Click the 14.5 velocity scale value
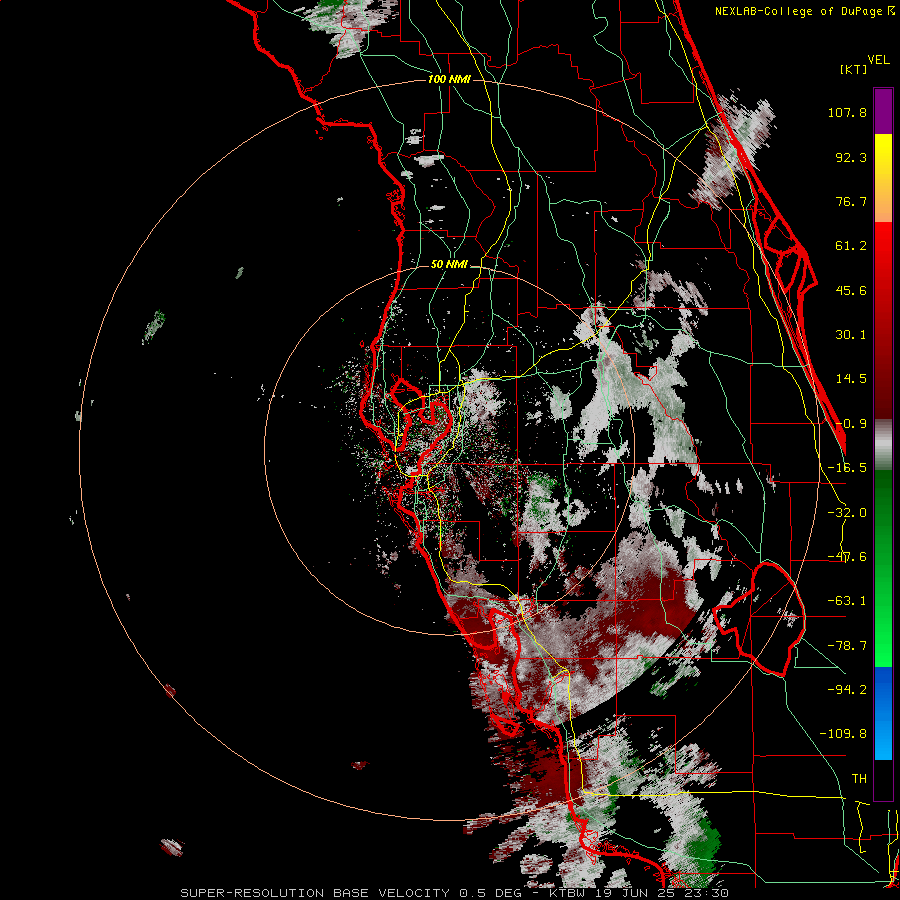Image resolution: width=900 pixels, height=900 pixels. 851,379
